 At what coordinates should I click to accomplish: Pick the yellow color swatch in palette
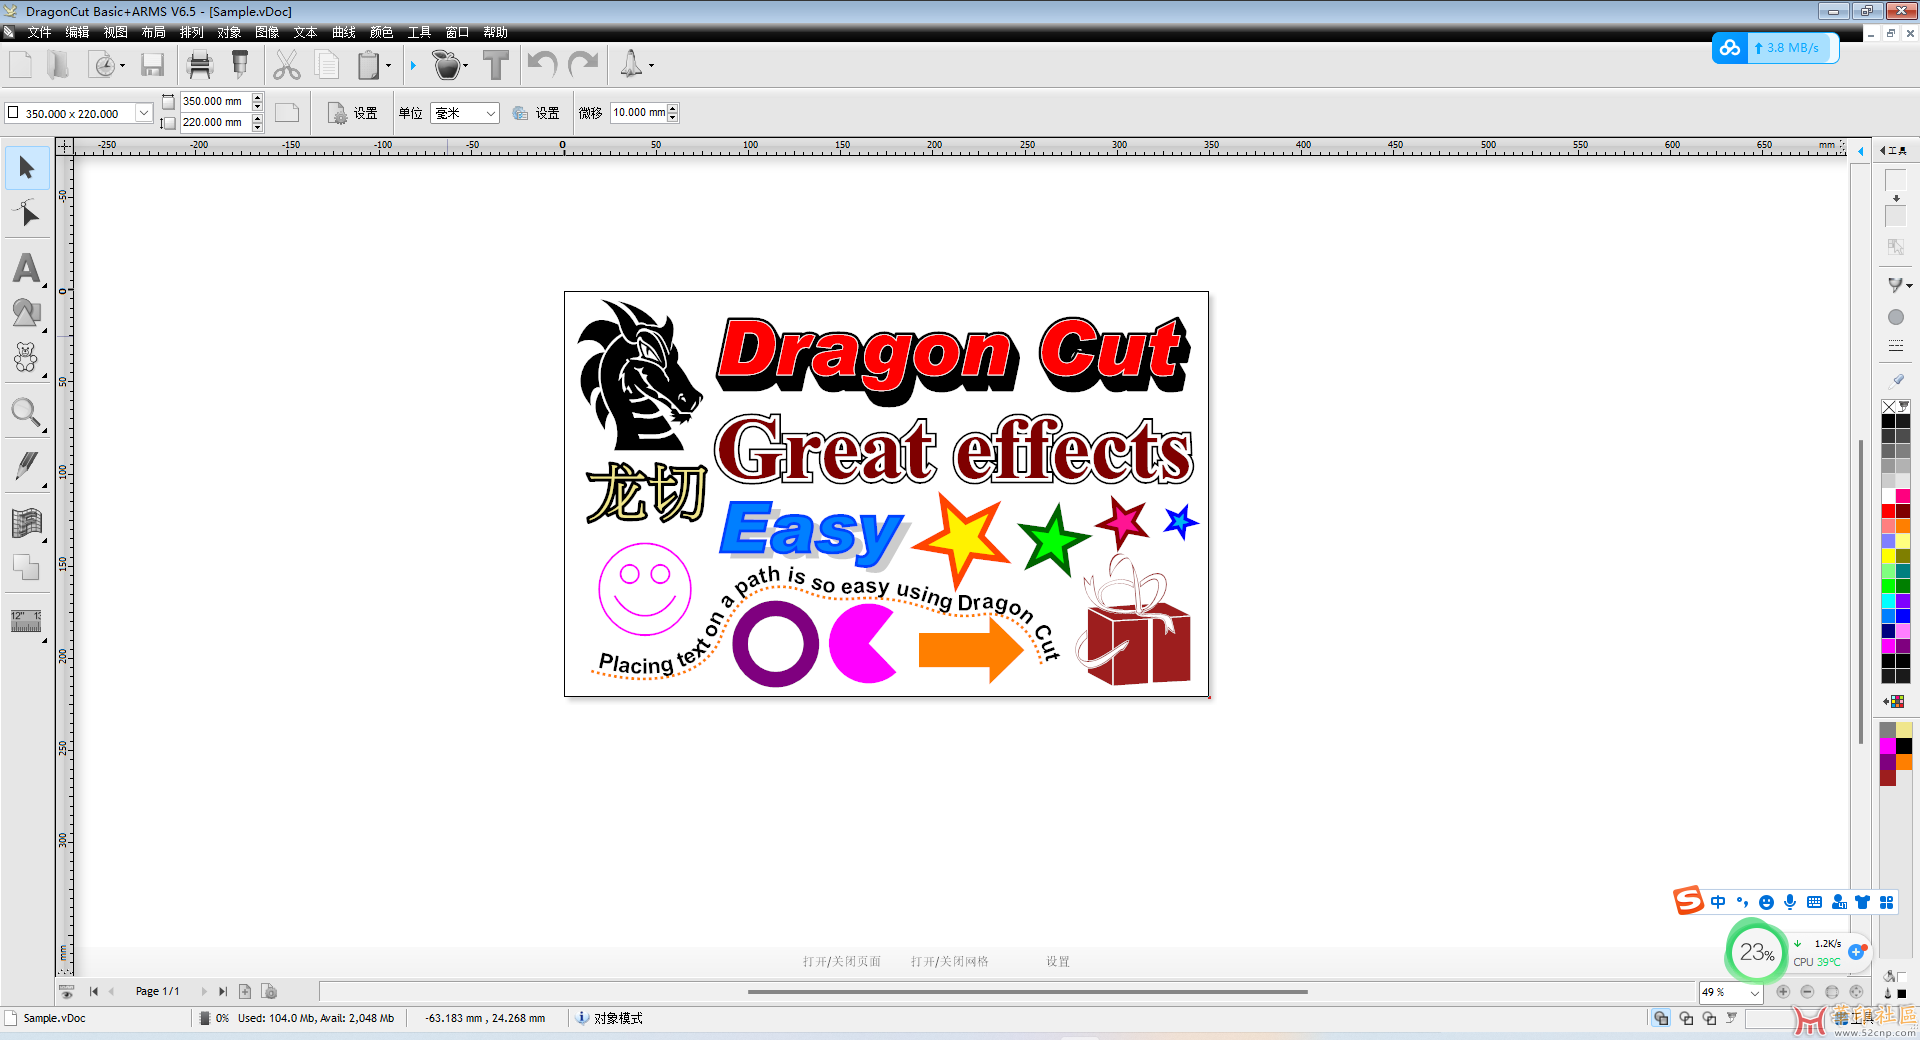(1889, 556)
